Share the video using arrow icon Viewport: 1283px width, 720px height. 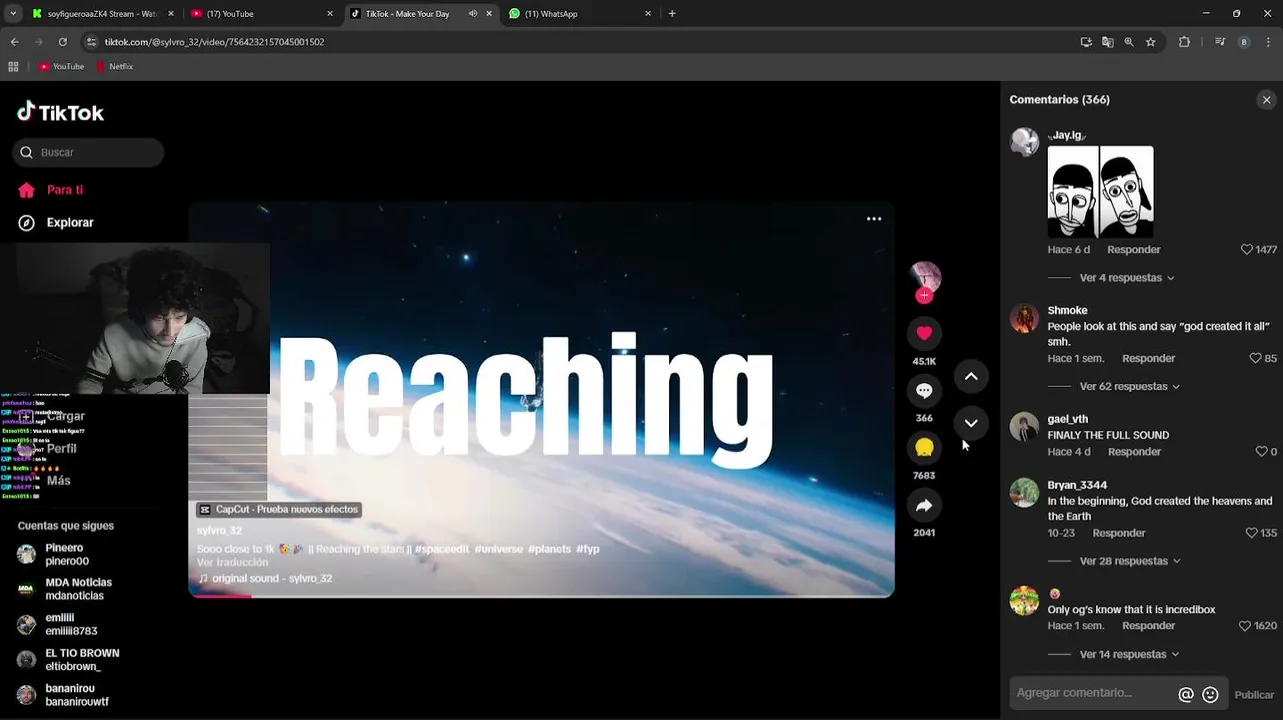click(x=924, y=505)
